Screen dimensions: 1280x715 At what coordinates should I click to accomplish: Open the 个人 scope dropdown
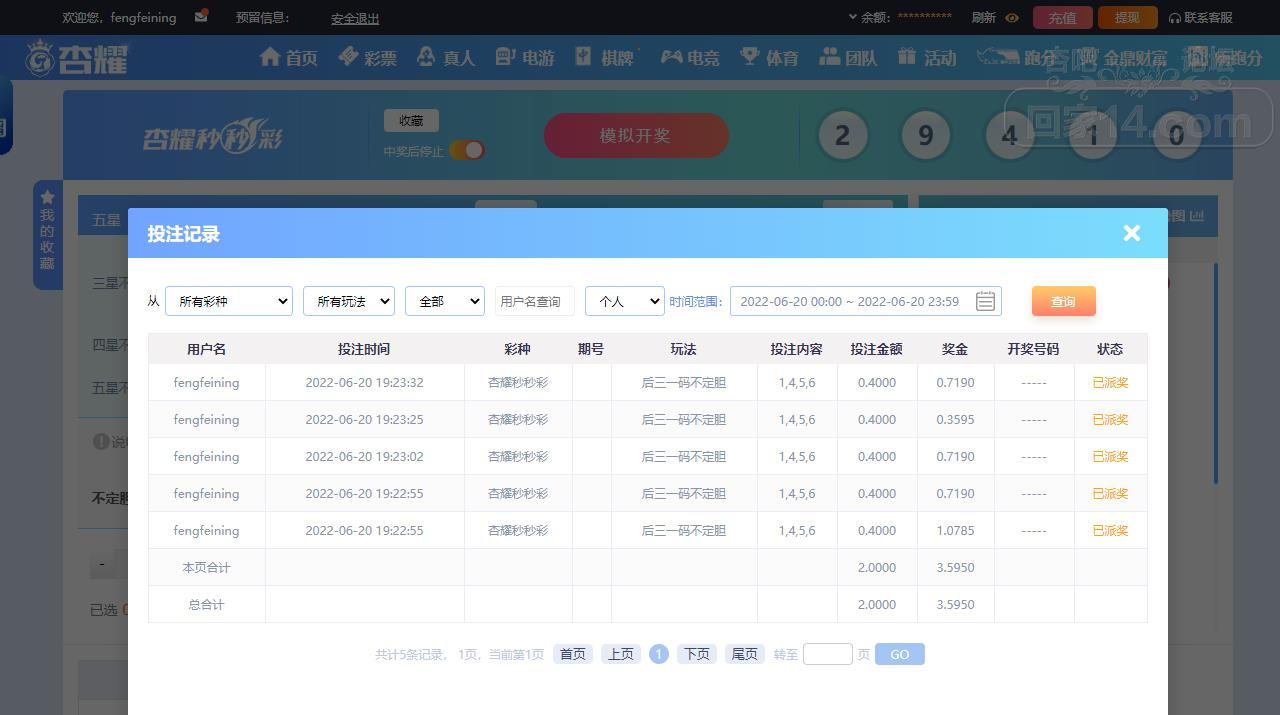pos(624,301)
